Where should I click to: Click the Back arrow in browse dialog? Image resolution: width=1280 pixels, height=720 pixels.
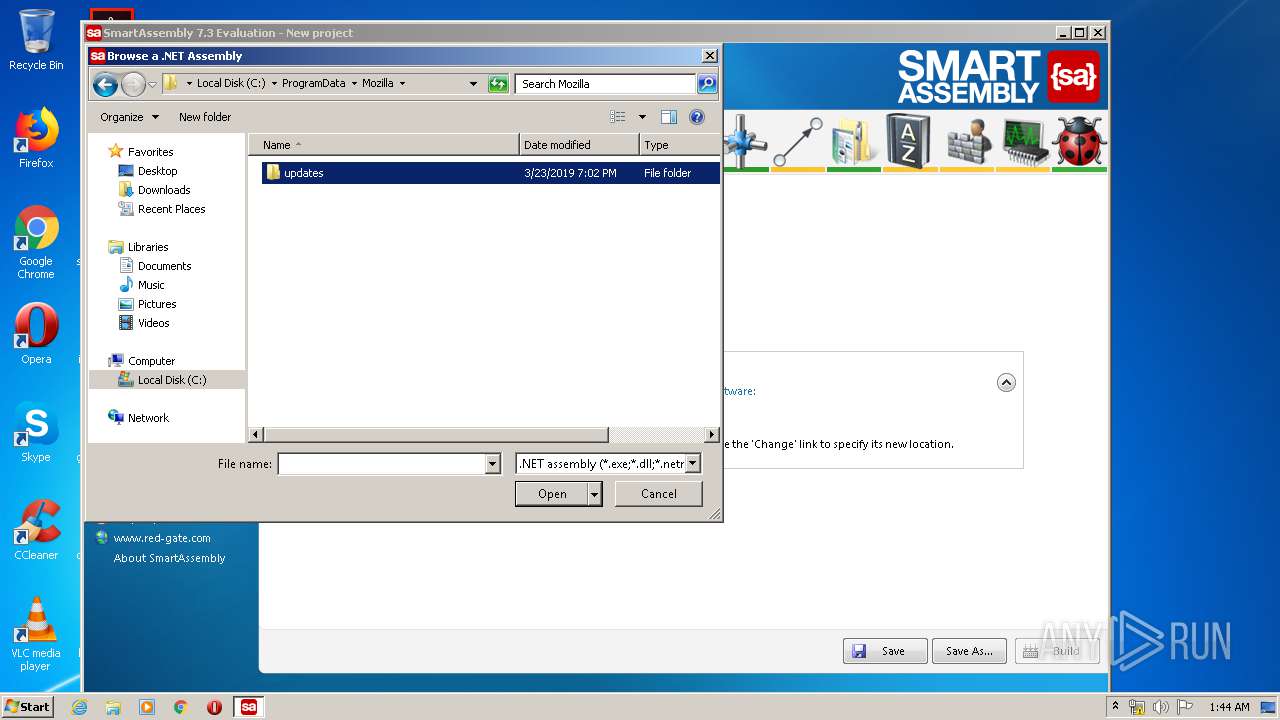pos(105,85)
